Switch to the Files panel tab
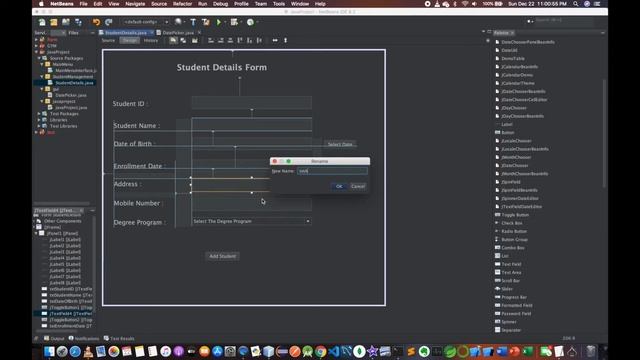640x360 pixels. 73,33
